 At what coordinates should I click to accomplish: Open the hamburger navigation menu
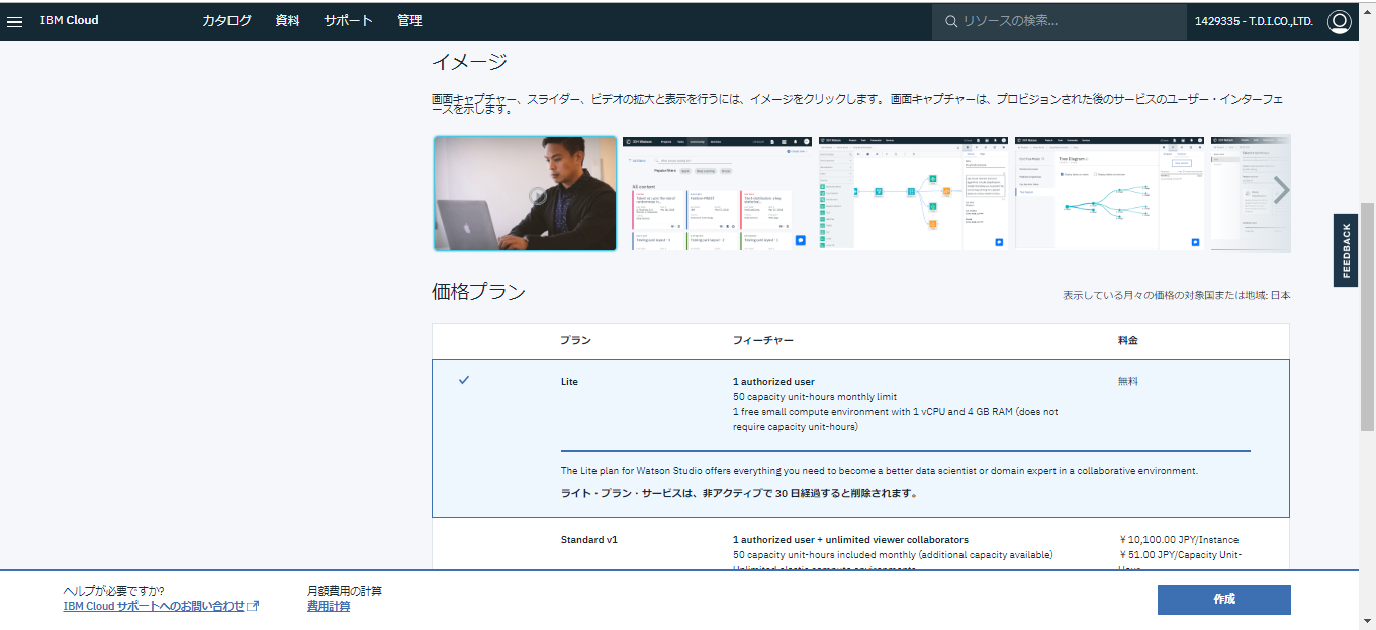[x=15, y=21]
